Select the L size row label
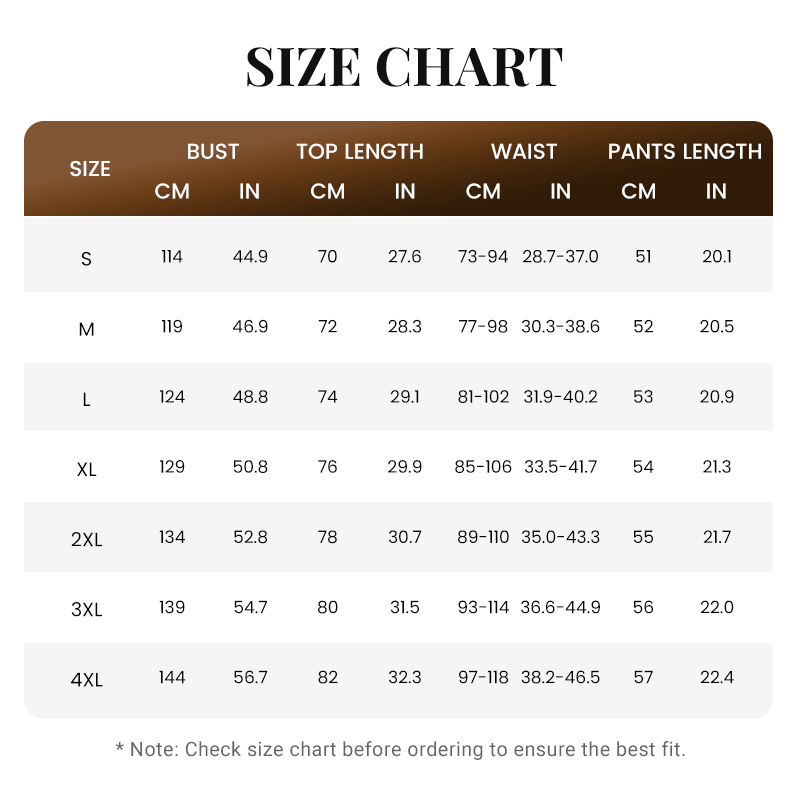The width and height of the screenshot is (800, 800). (x=86, y=399)
